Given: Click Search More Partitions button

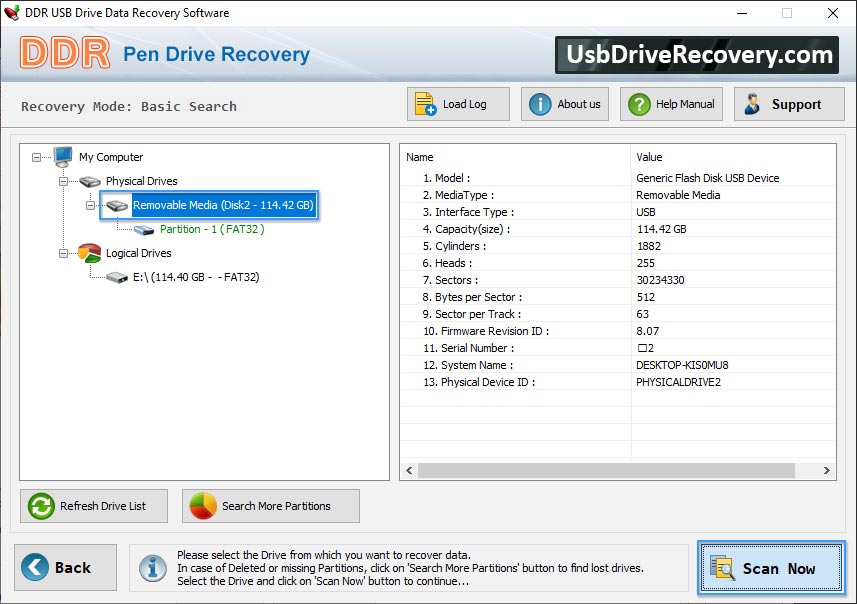Looking at the screenshot, I should click(271, 506).
